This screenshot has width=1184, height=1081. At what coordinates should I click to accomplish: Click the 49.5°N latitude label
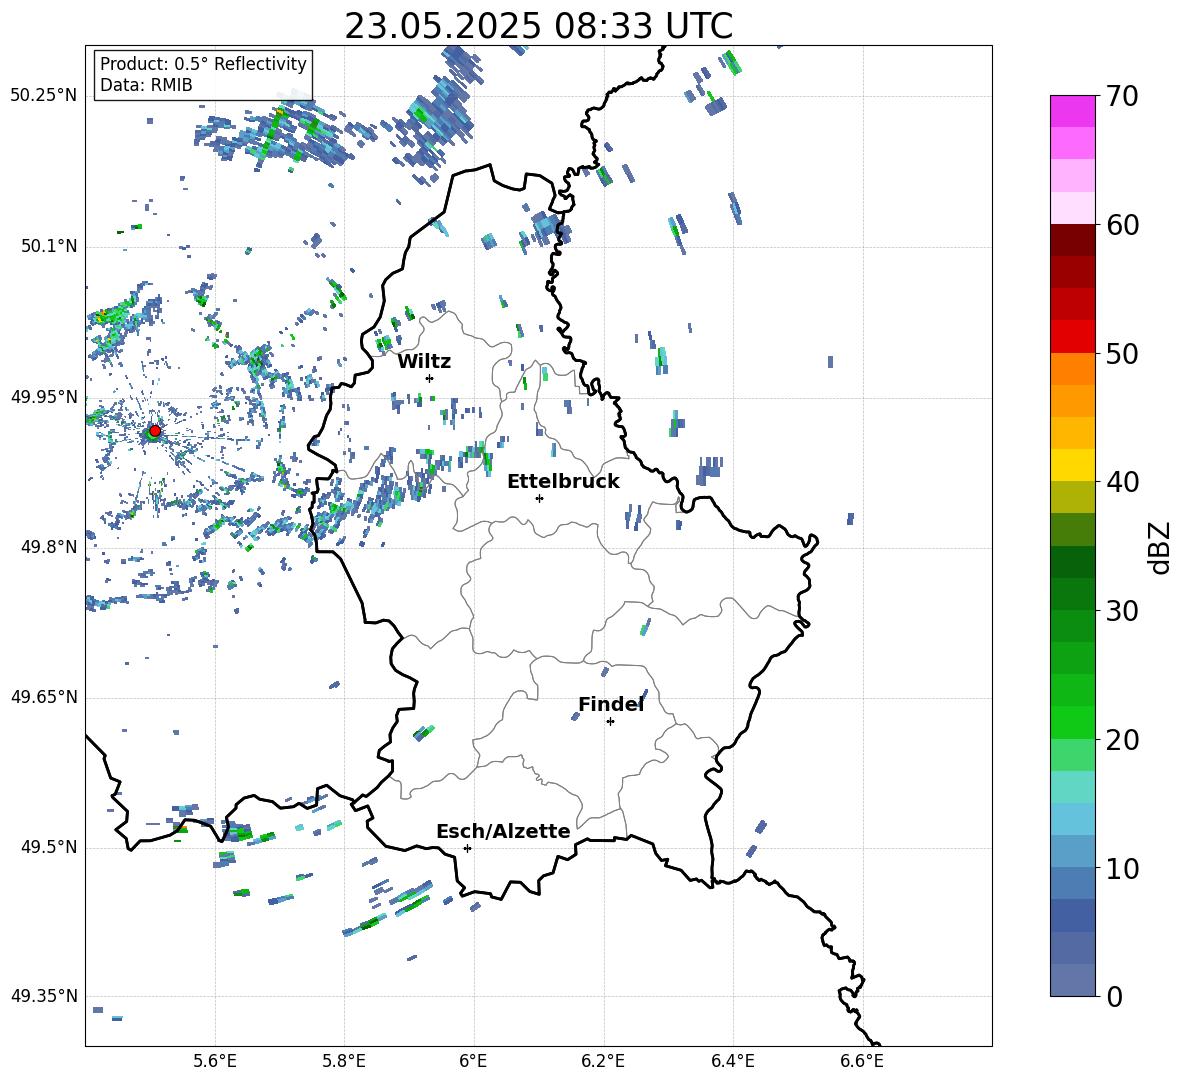pos(49,846)
